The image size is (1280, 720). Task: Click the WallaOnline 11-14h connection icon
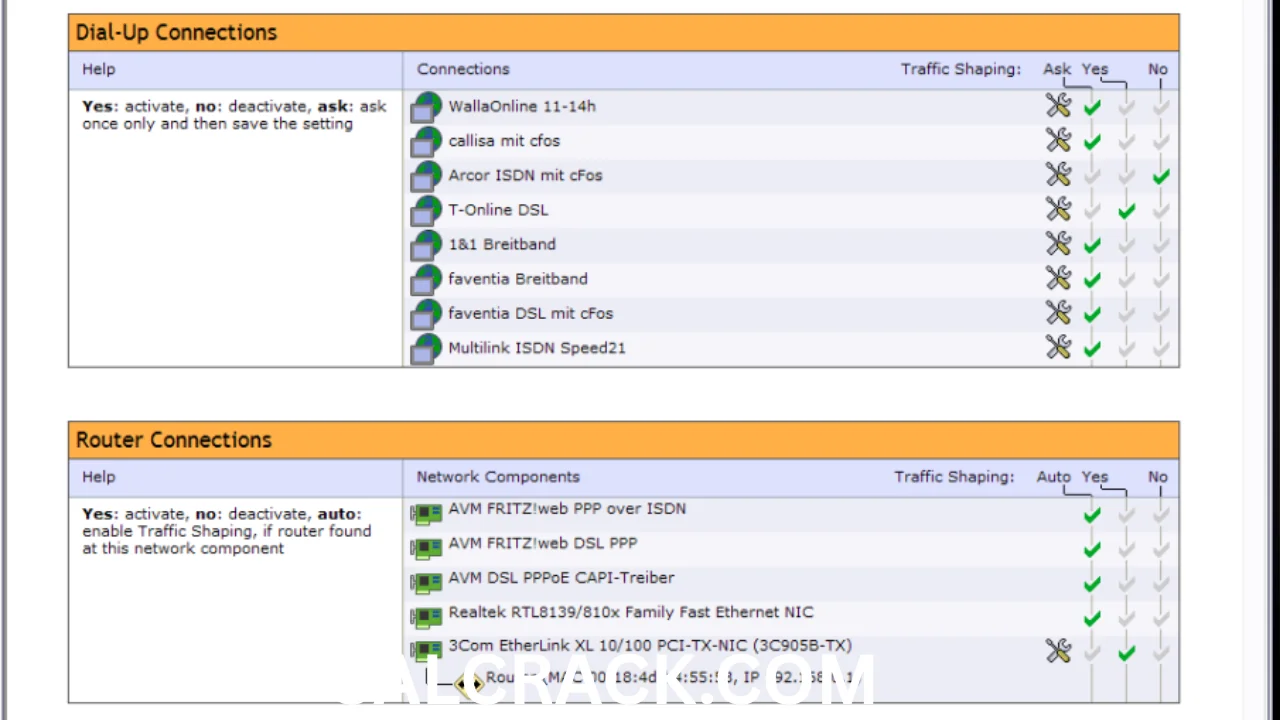coord(426,106)
